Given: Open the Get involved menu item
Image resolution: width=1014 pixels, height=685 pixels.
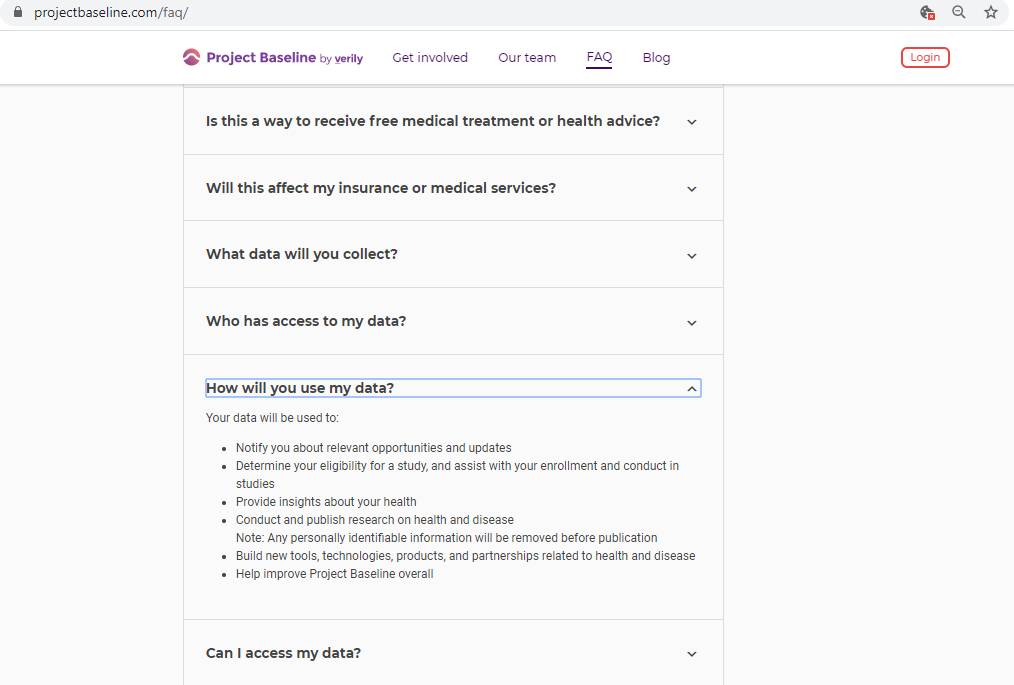Looking at the screenshot, I should coord(430,58).
